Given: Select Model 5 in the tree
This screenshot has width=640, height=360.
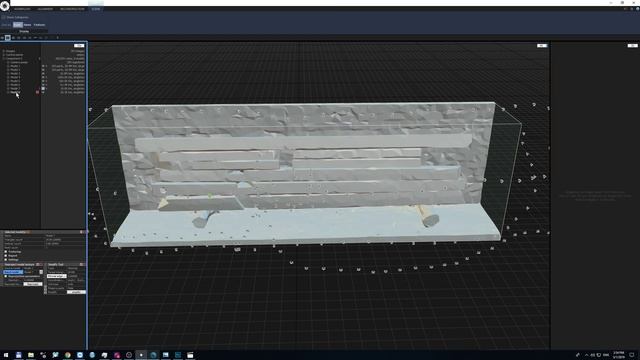Looking at the screenshot, I should coord(15,81).
